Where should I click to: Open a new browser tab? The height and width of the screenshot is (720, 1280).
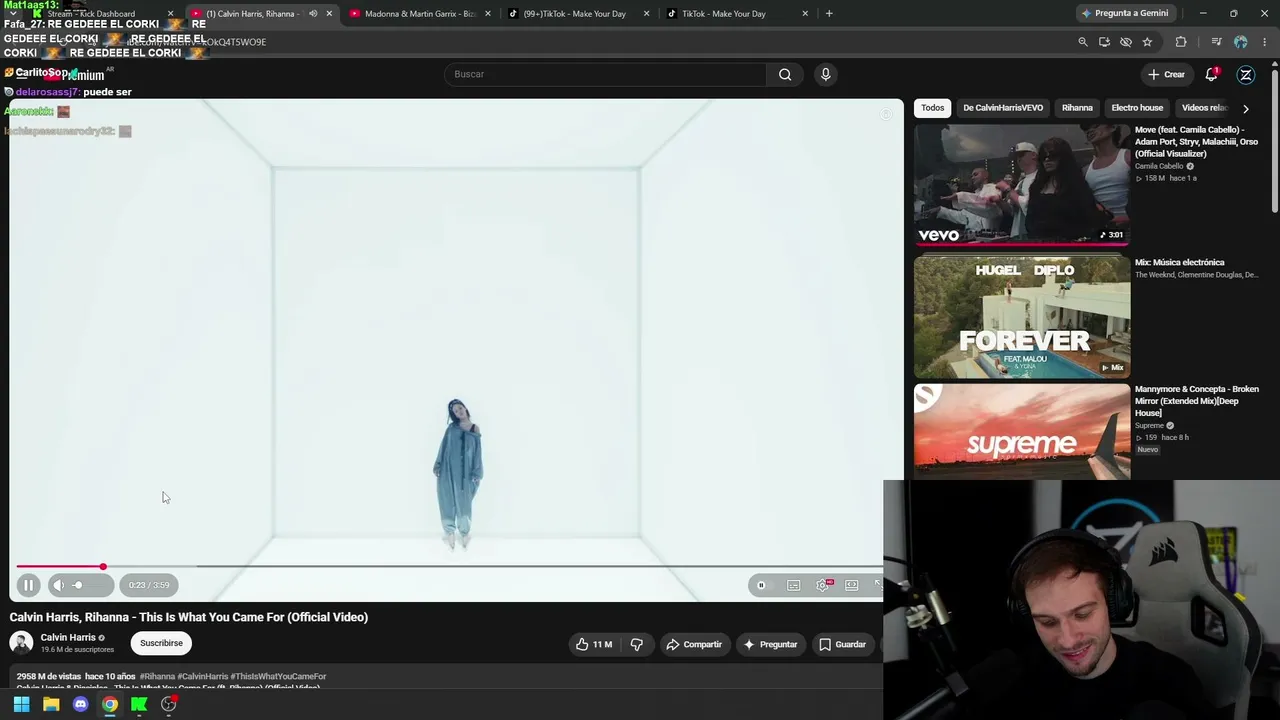click(829, 14)
